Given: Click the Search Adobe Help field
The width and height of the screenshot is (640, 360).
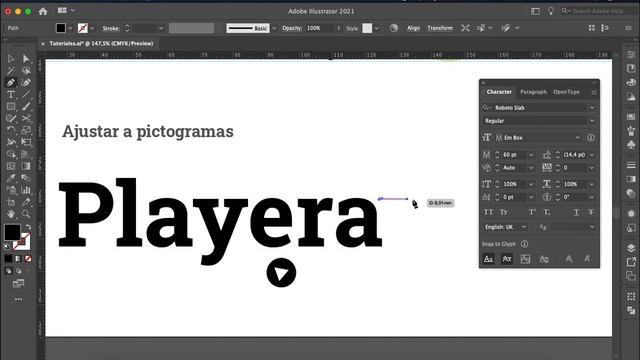Looking at the screenshot, I should 598,11.
